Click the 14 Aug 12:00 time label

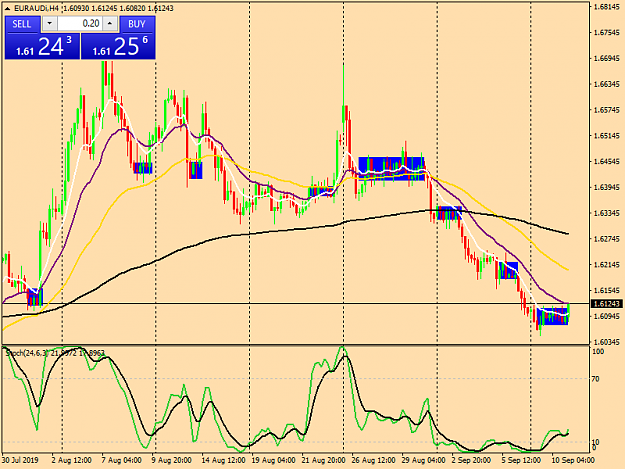223,460
